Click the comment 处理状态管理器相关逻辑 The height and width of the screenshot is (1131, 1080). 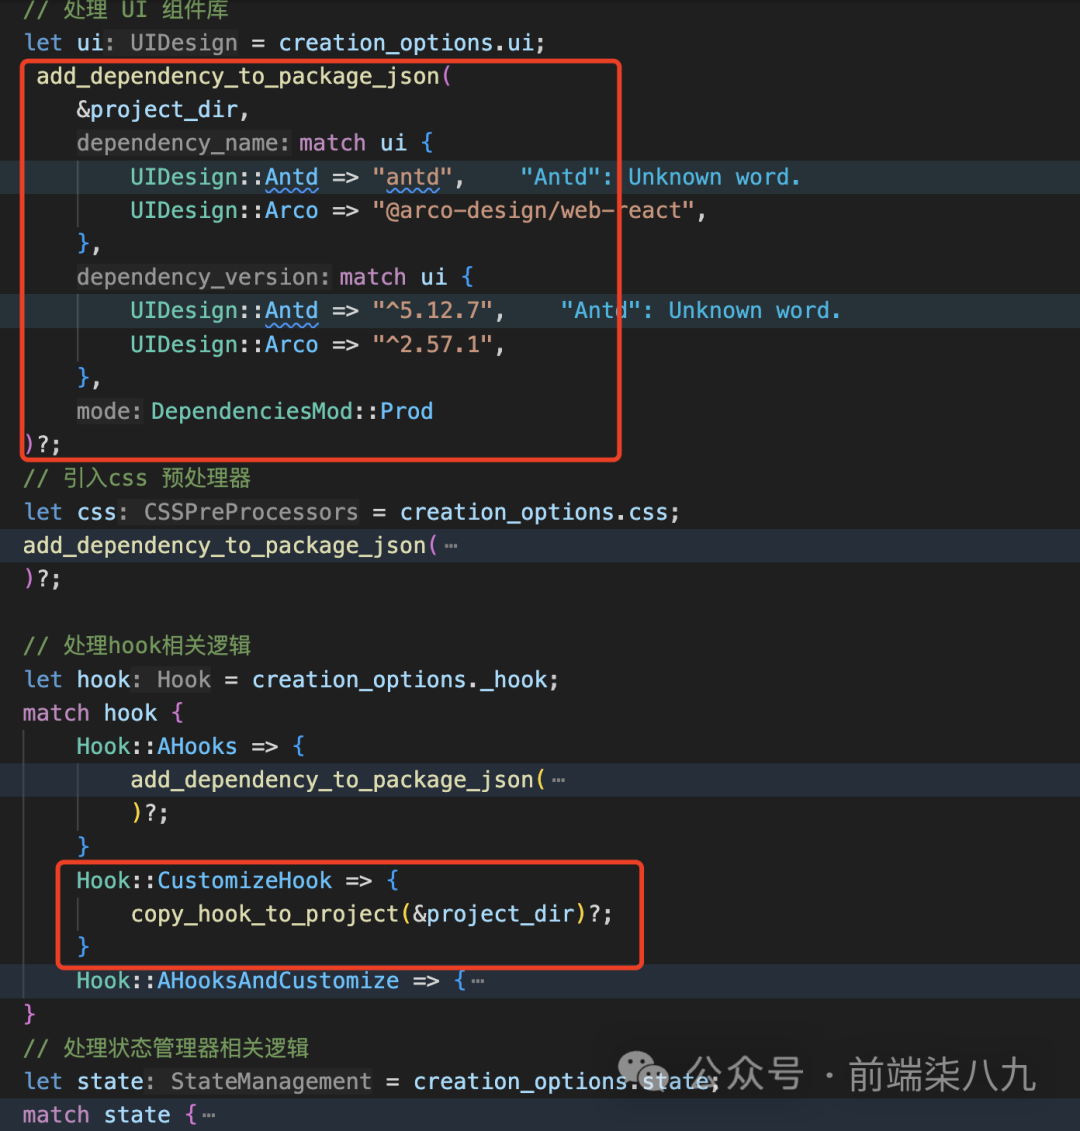[165, 1047]
